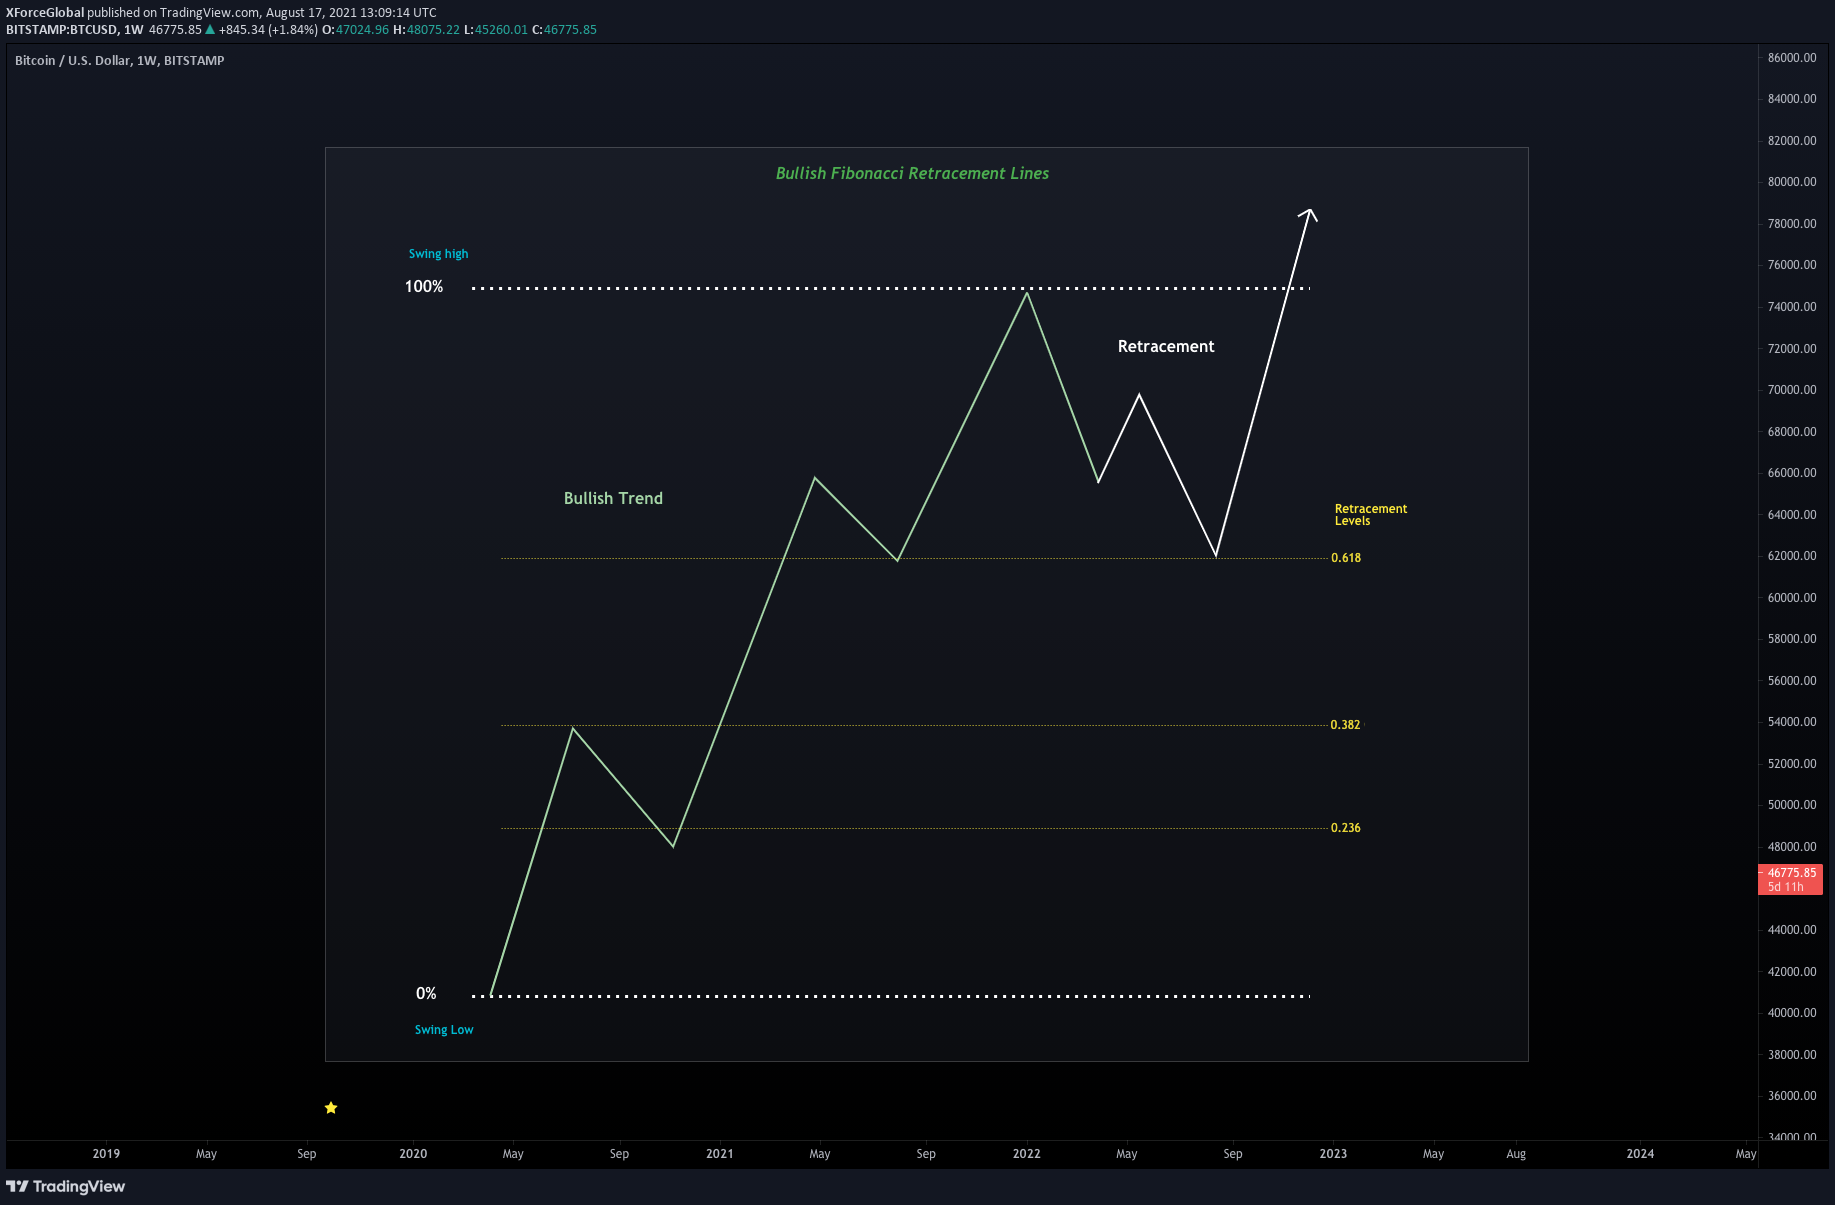Click the 2024 label on time axis
Viewport: 1835px width, 1205px height.
pyautogui.click(x=1640, y=1154)
